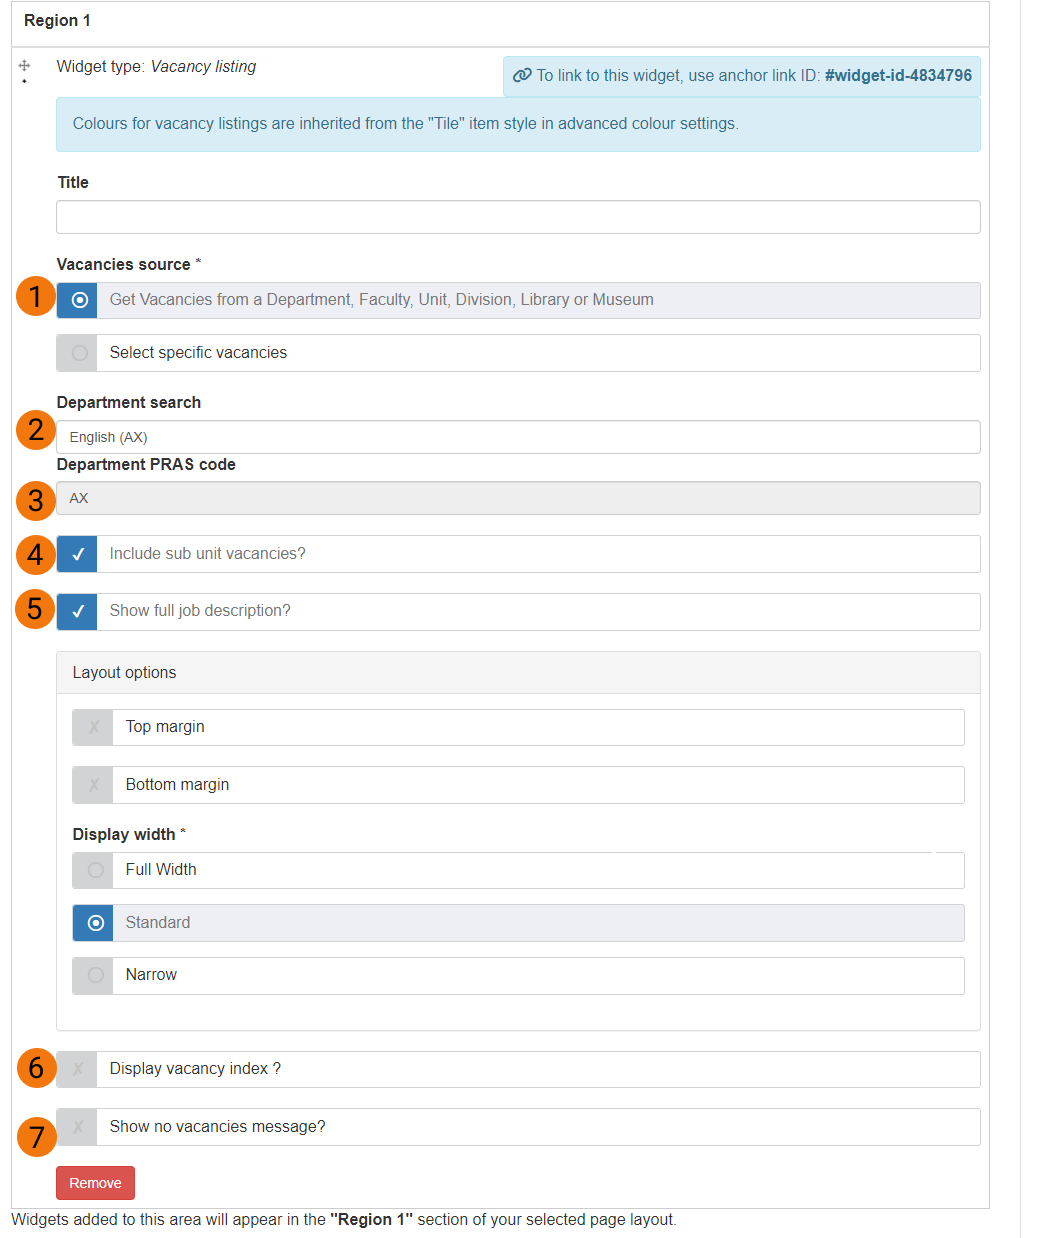The image size is (1038, 1238).
Task: Click the orange number 3 marker
Action: [x=36, y=500]
